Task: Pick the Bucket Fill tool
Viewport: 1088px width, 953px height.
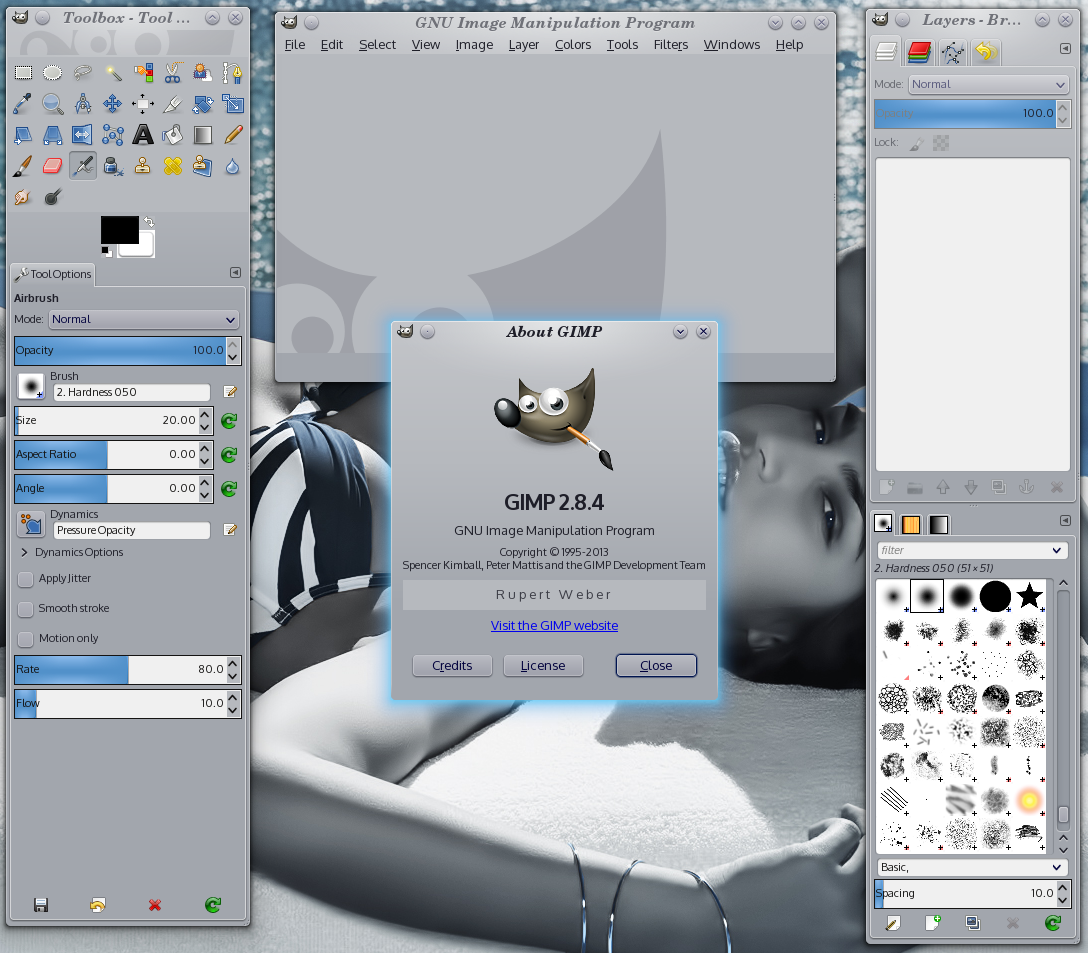Action: [x=173, y=134]
